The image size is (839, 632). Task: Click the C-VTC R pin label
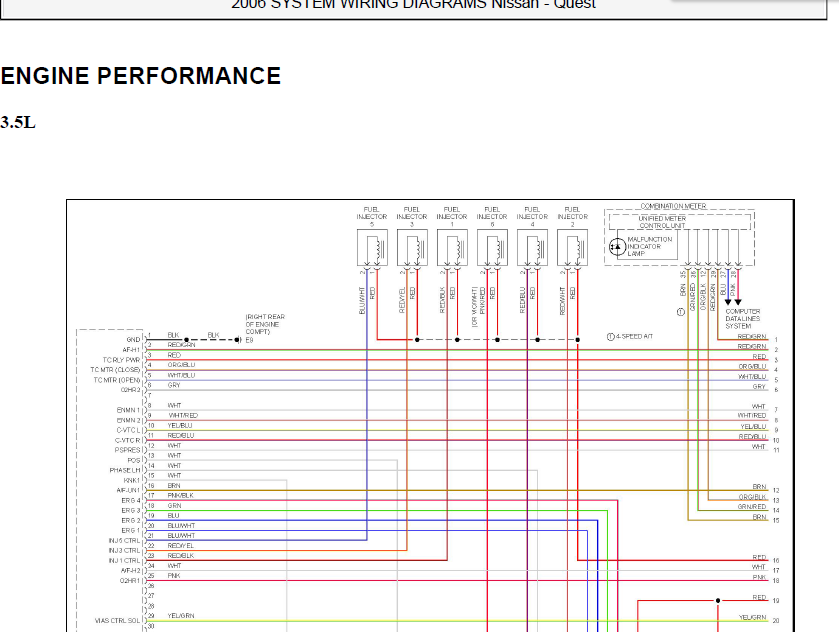(x=127, y=440)
